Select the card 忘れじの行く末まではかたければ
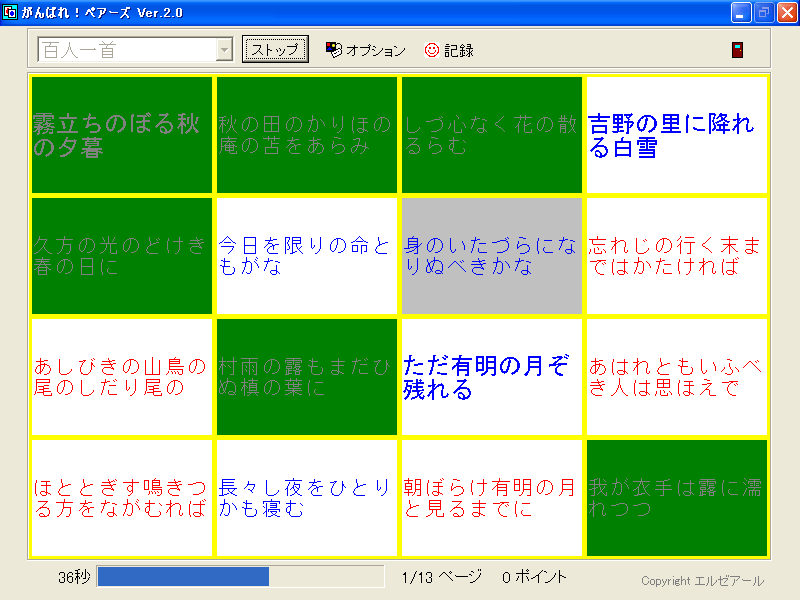The width and height of the screenshot is (800, 600). coord(676,256)
